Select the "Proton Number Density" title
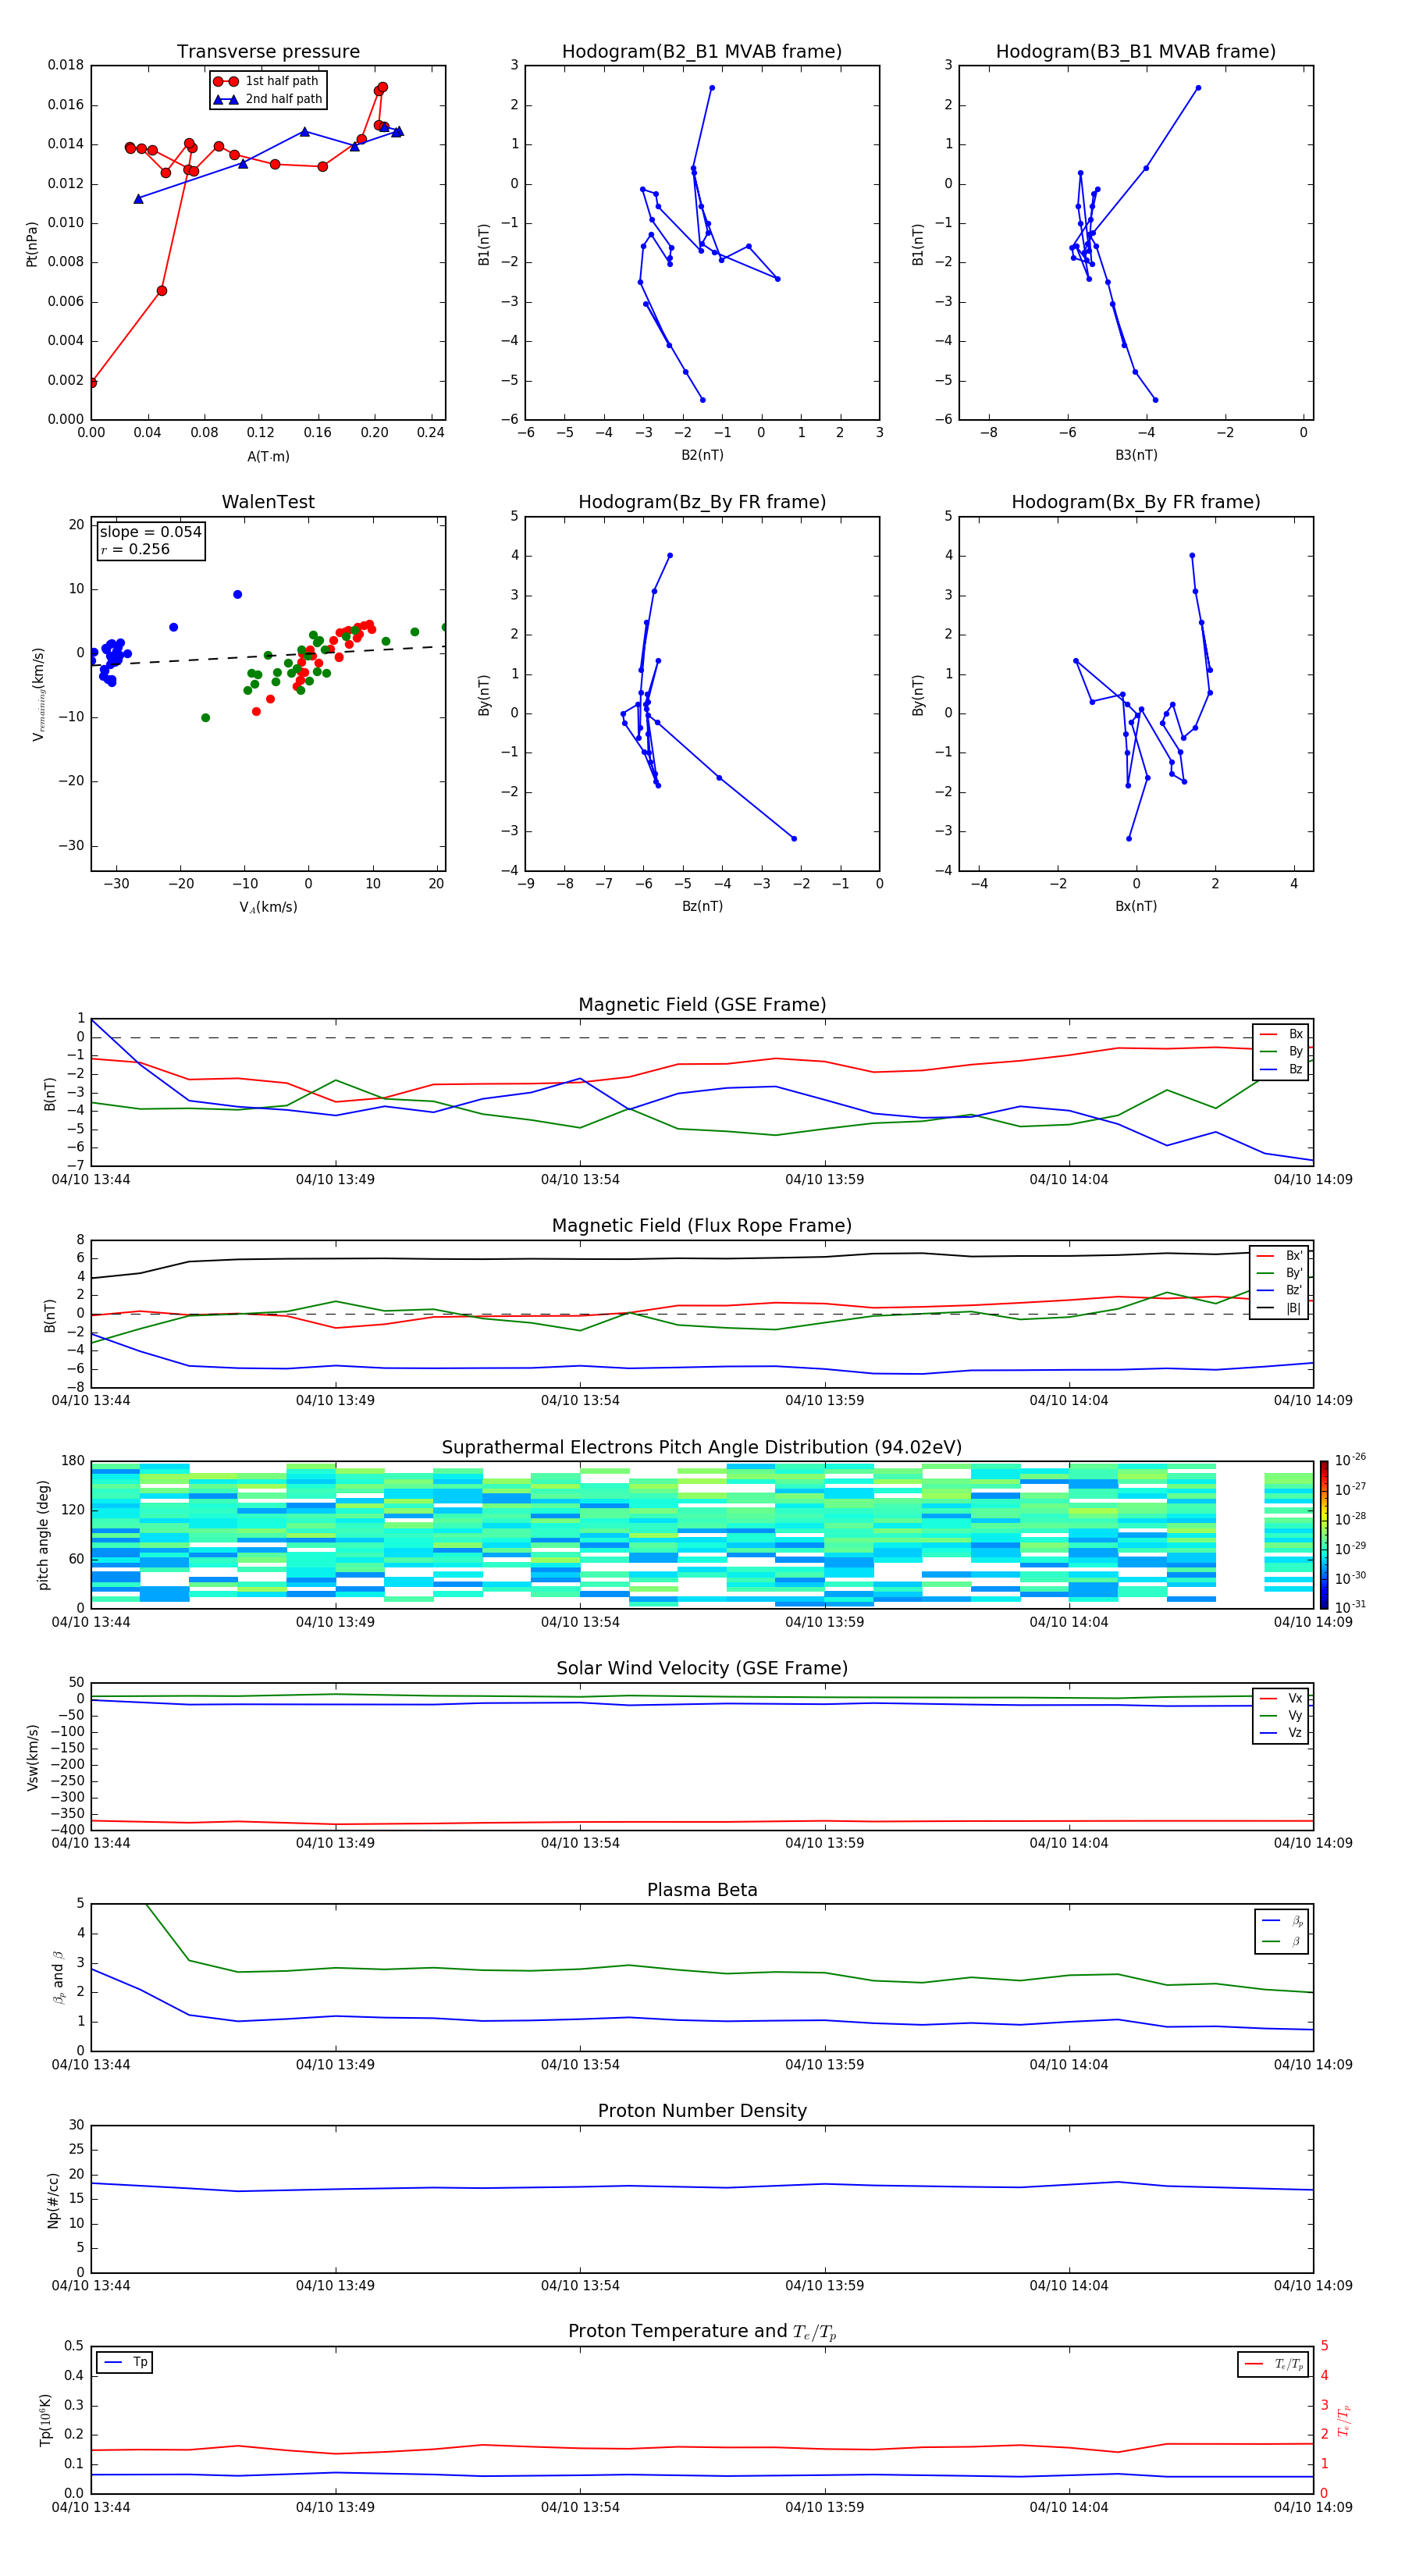The width and height of the screenshot is (1405, 2576). [702, 2111]
